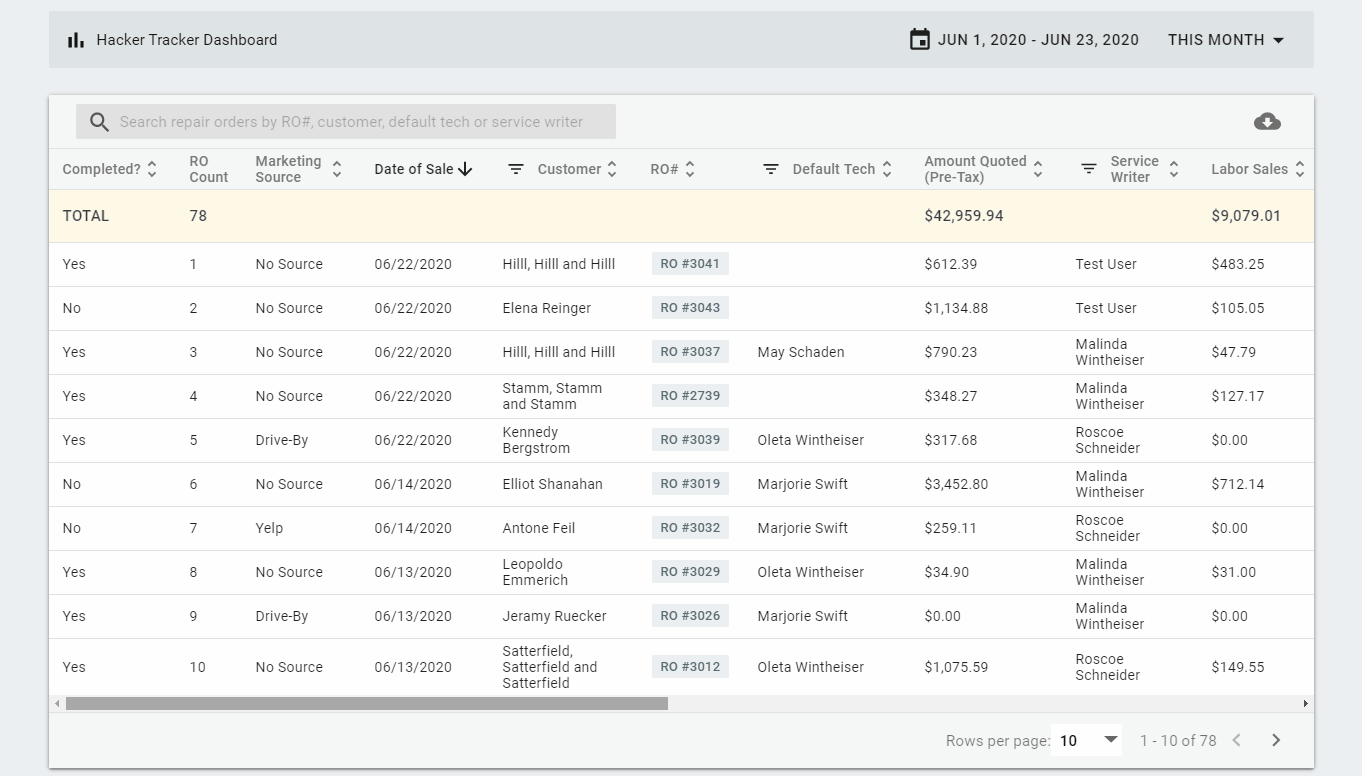This screenshot has width=1362, height=776.
Task: Click total labor sales $9,079.01
Action: tap(1246, 216)
